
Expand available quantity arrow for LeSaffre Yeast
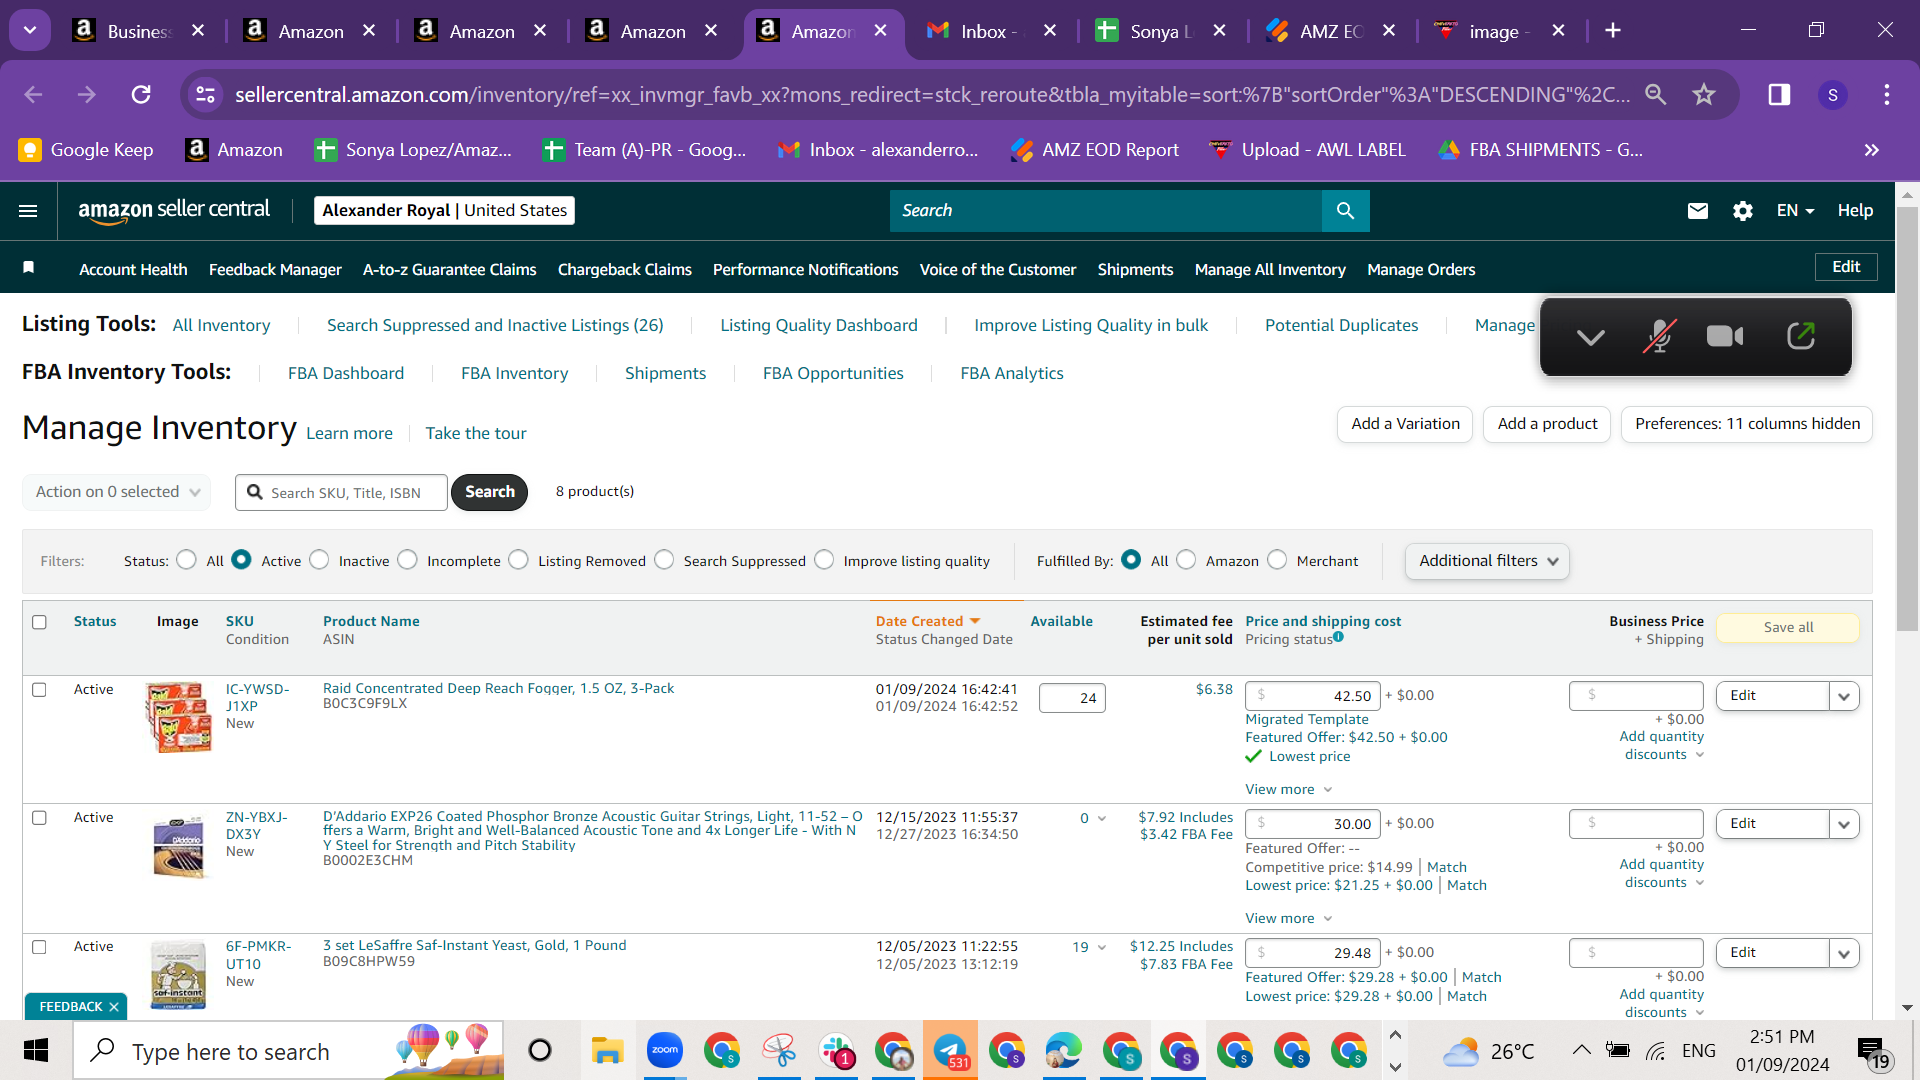(x=1102, y=947)
